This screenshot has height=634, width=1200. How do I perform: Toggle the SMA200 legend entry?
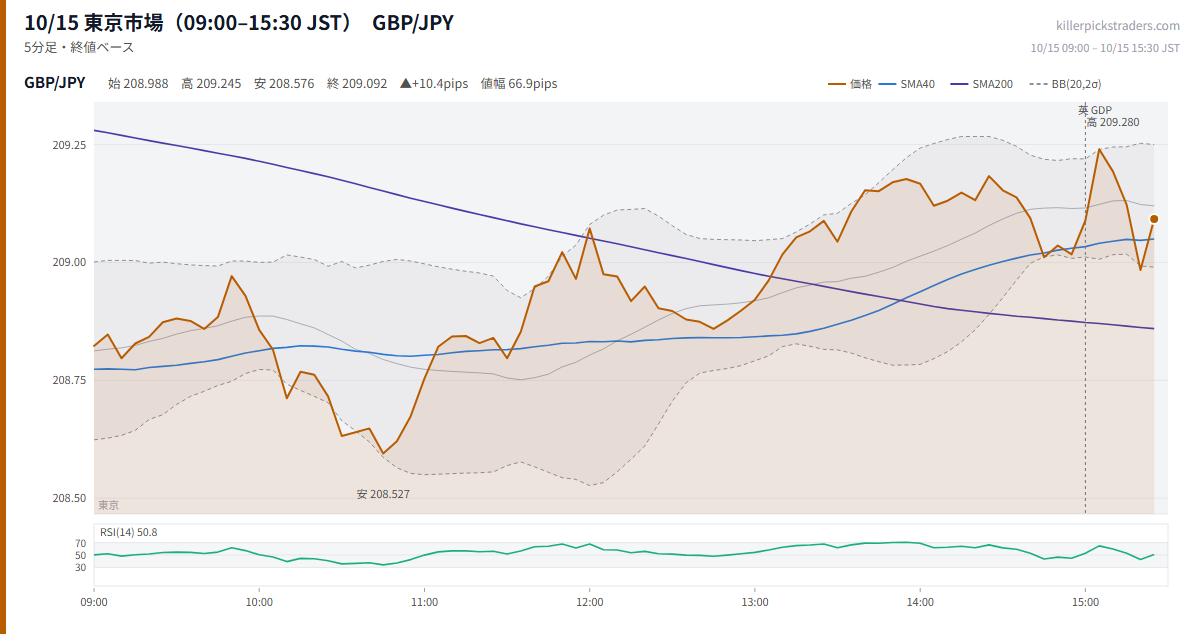[982, 84]
